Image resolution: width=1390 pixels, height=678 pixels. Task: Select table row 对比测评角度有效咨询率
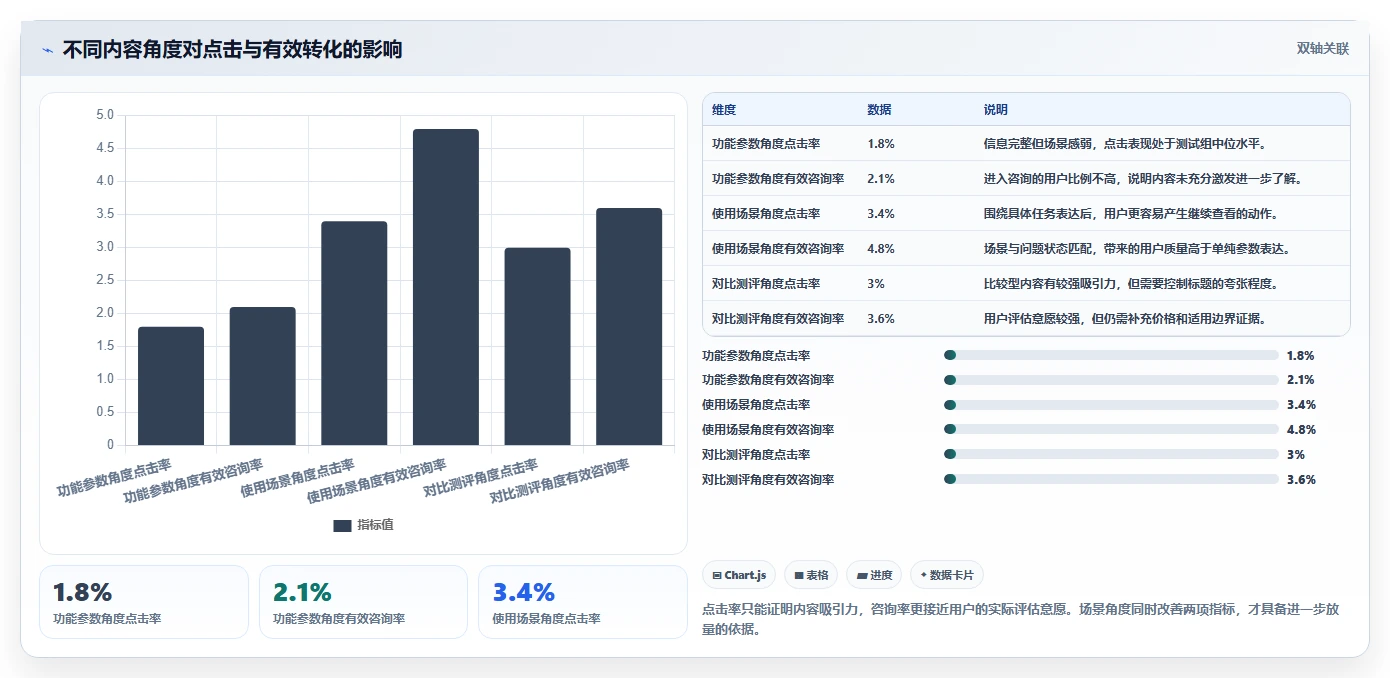1026,318
